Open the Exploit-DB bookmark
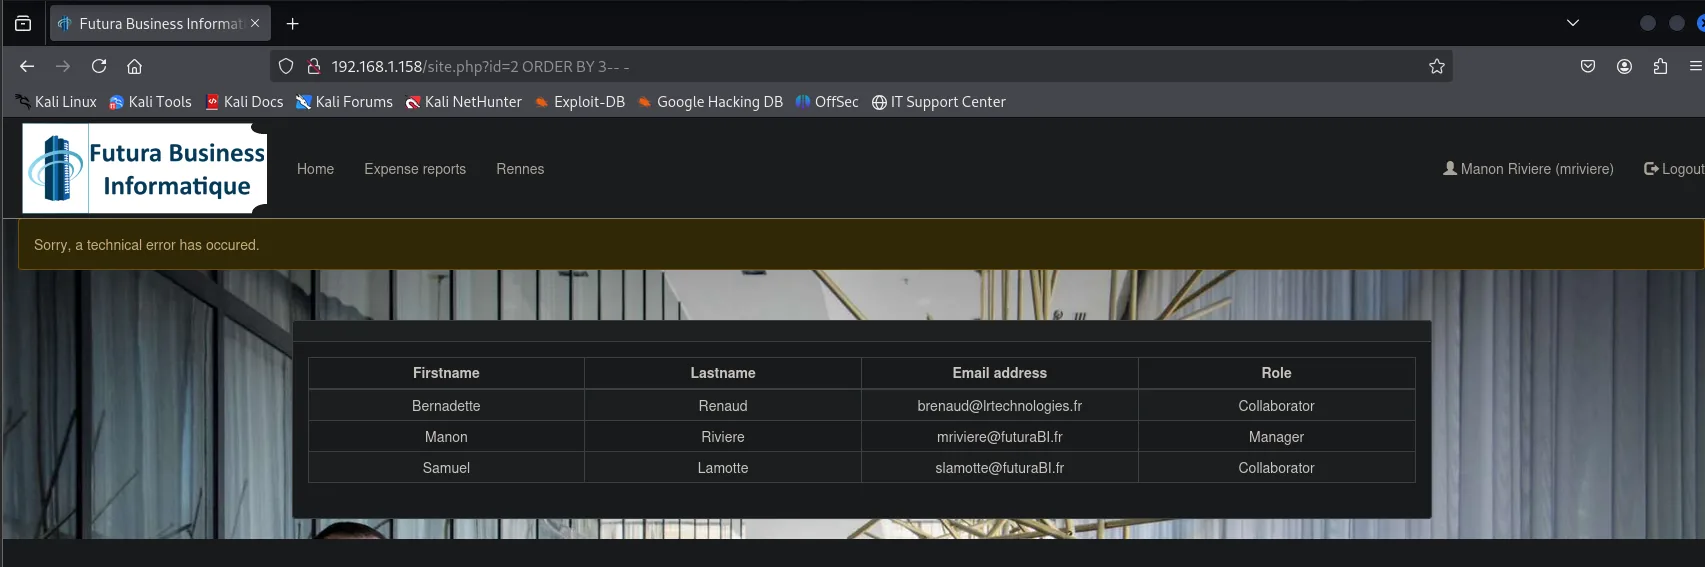This screenshot has height=567, width=1705. coord(580,102)
